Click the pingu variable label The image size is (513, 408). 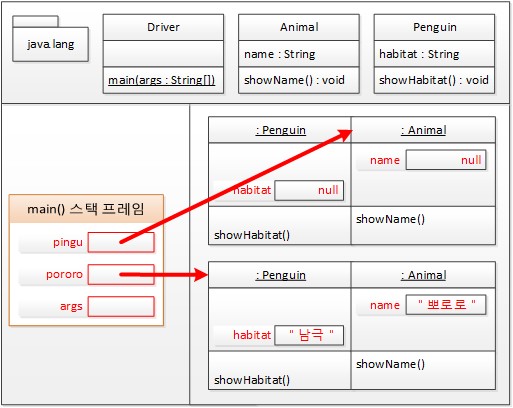point(68,242)
